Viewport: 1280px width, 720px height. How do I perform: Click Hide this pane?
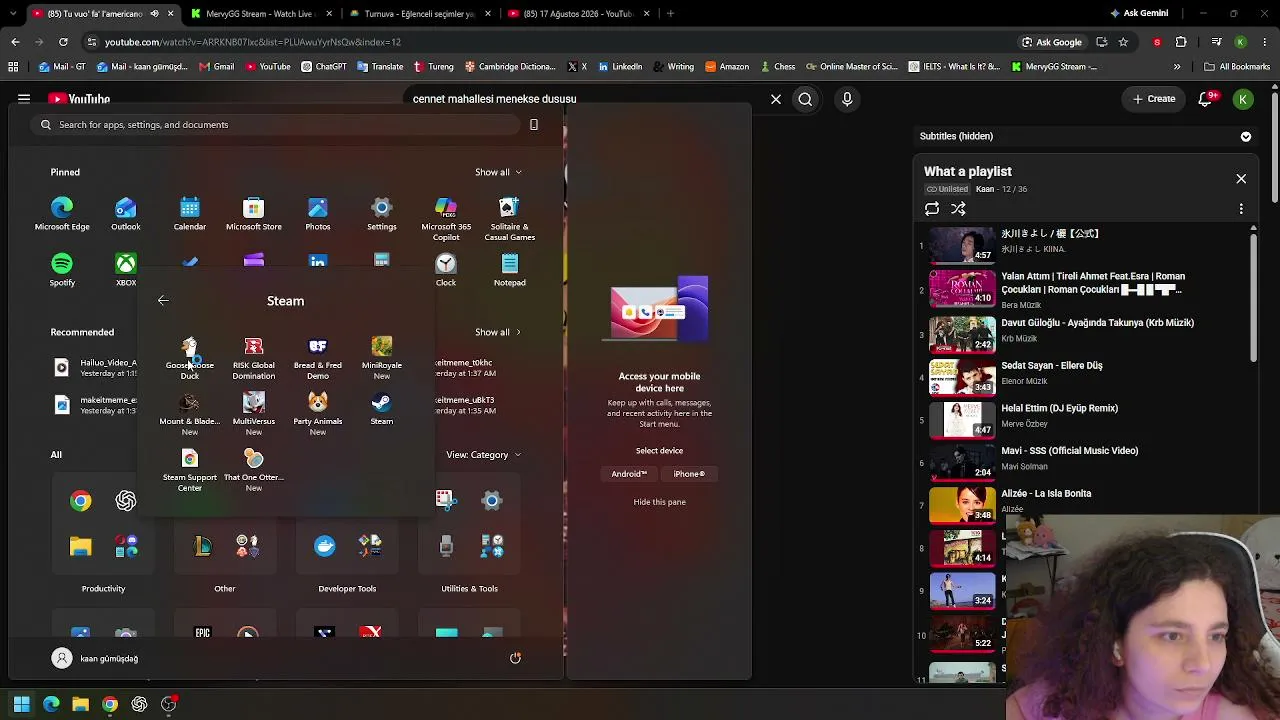pos(659,502)
